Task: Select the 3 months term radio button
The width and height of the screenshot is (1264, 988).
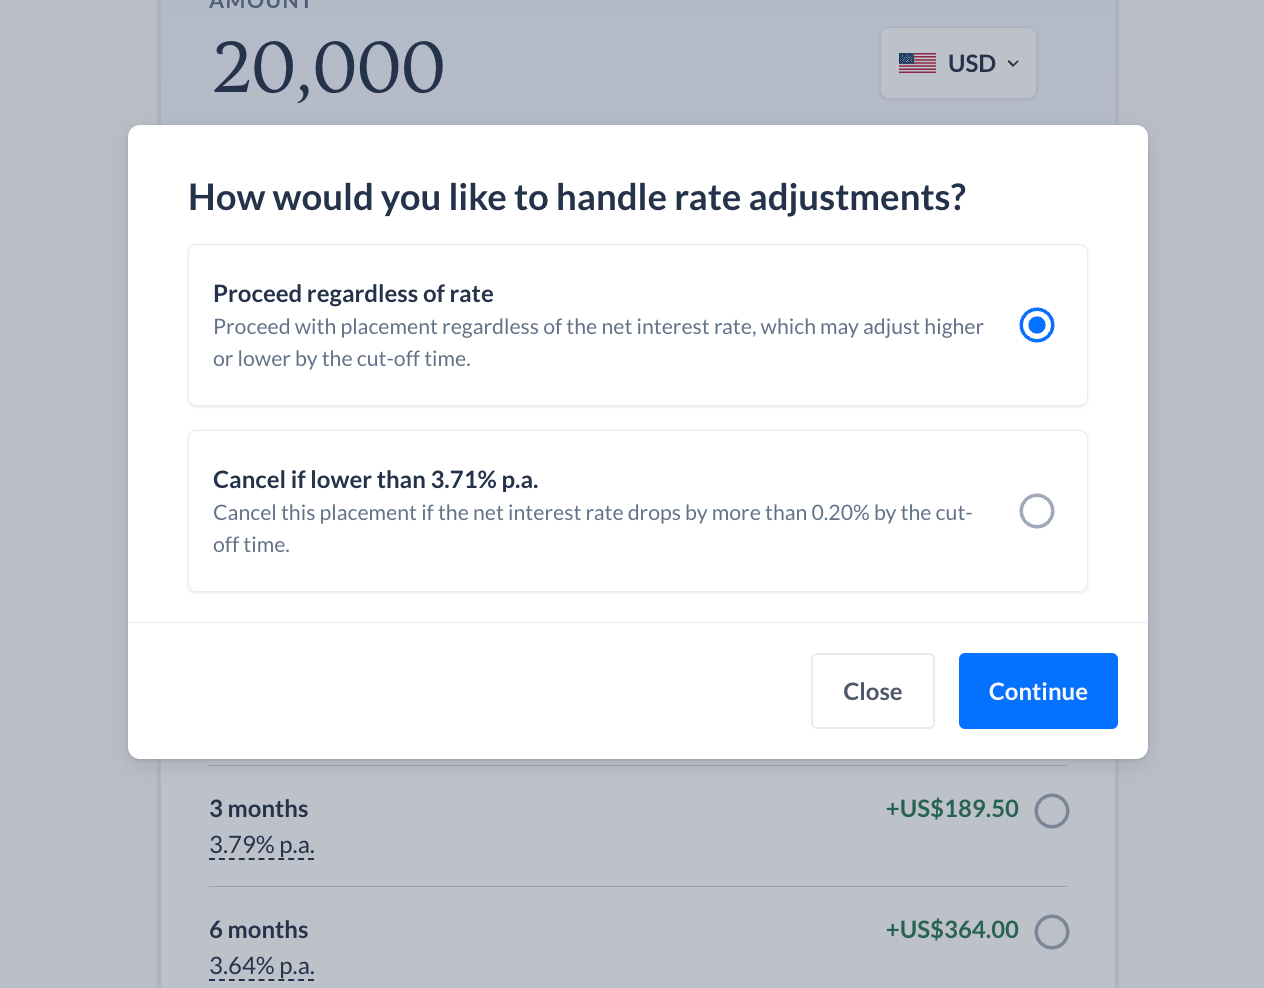Action: point(1052,811)
